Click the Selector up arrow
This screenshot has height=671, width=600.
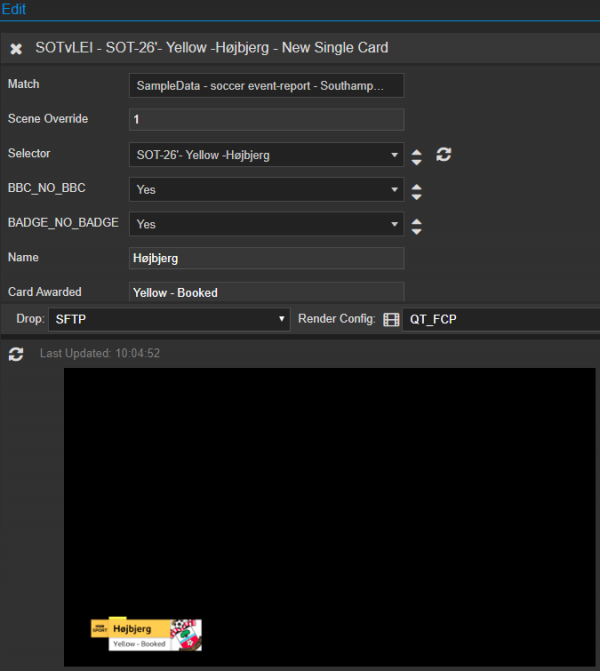click(x=417, y=150)
